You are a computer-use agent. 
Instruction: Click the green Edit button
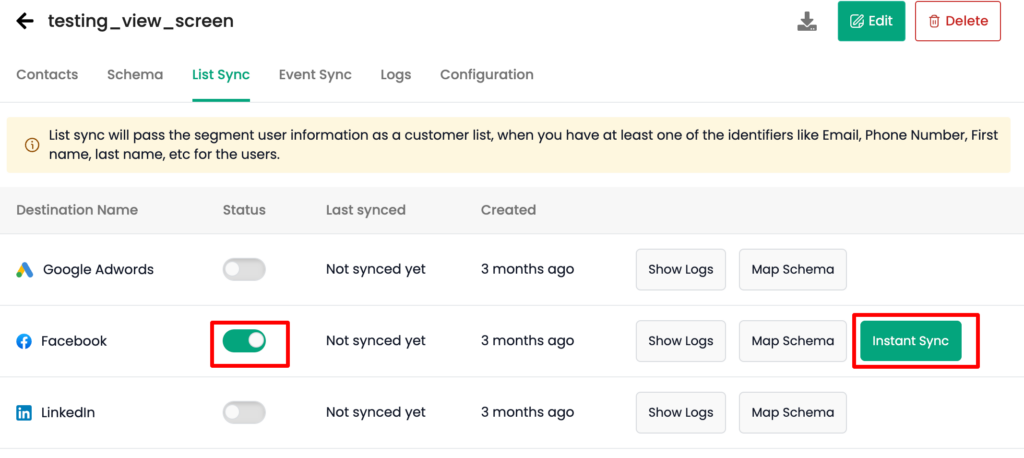point(871,21)
